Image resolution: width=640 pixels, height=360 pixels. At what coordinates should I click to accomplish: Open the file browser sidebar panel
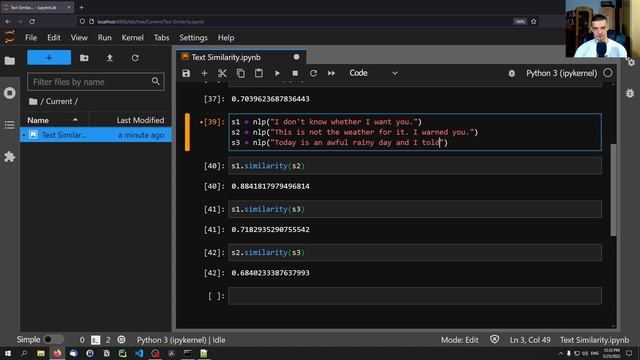coord(9,61)
